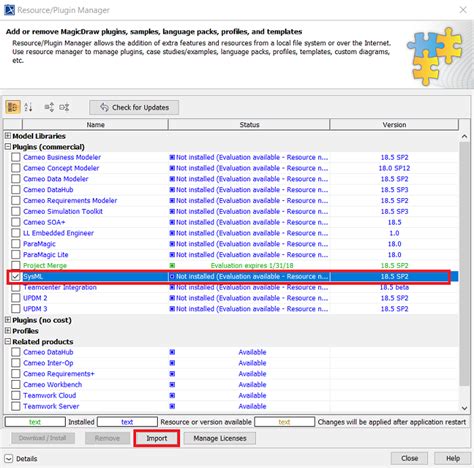Click the list scrollbar down arrow
Viewport: 474px width, 468px height.
coord(464,408)
